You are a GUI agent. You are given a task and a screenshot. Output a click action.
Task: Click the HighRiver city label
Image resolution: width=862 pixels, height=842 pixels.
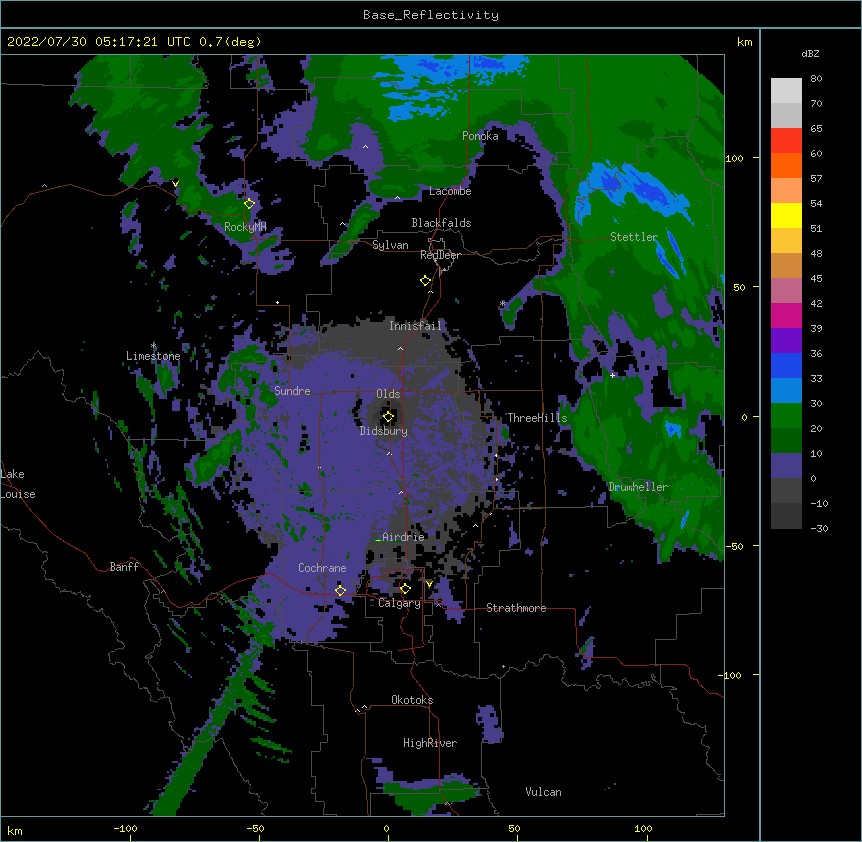pyautogui.click(x=430, y=743)
